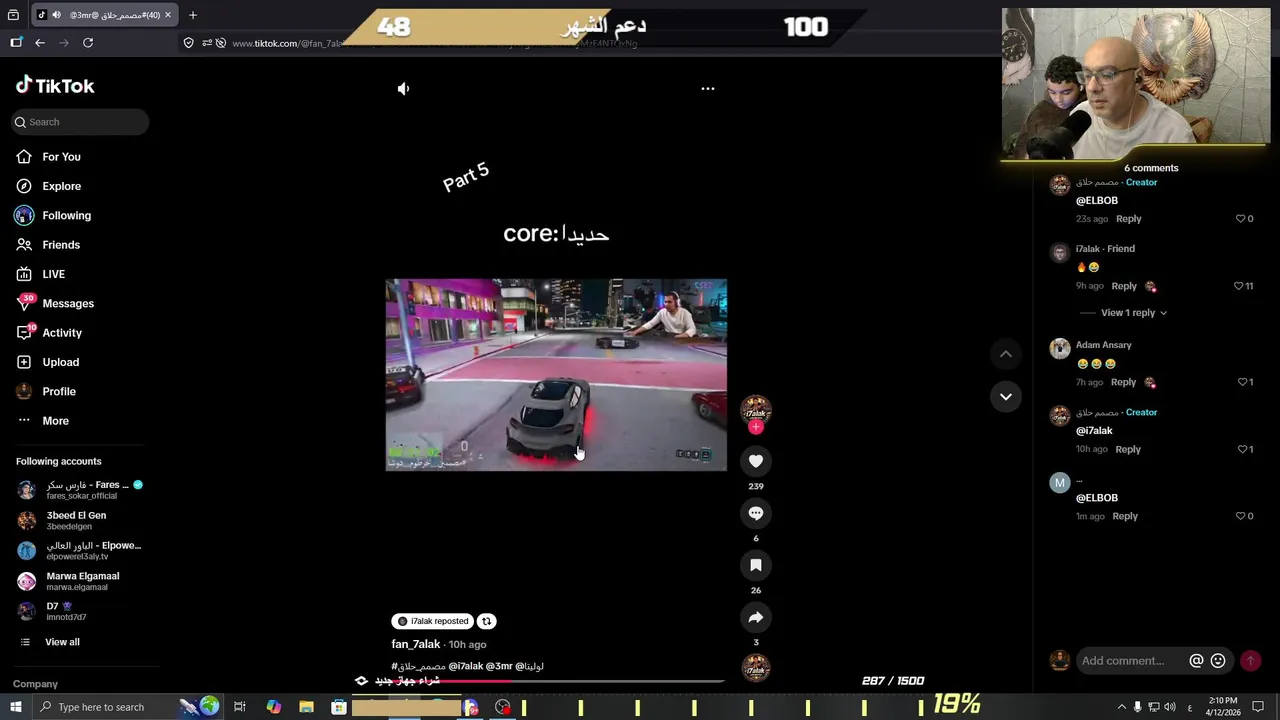The width and height of the screenshot is (1280, 720).
Task: Like Adam Ansary's comment
Action: point(1242,382)
